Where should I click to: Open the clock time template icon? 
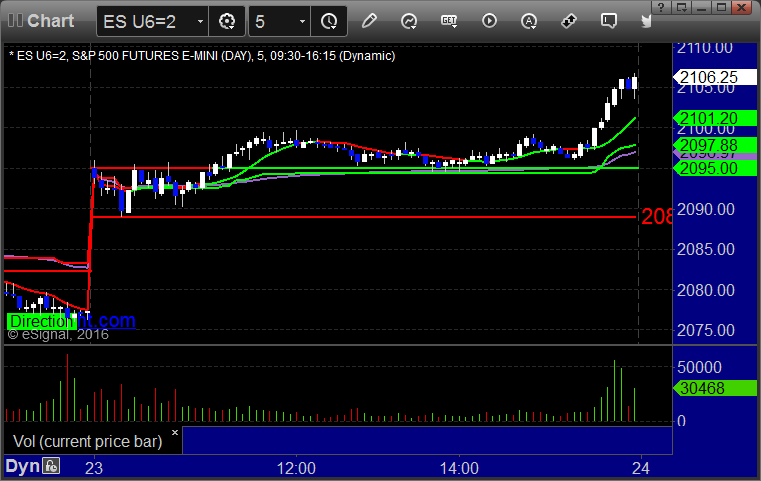point(329,21)
